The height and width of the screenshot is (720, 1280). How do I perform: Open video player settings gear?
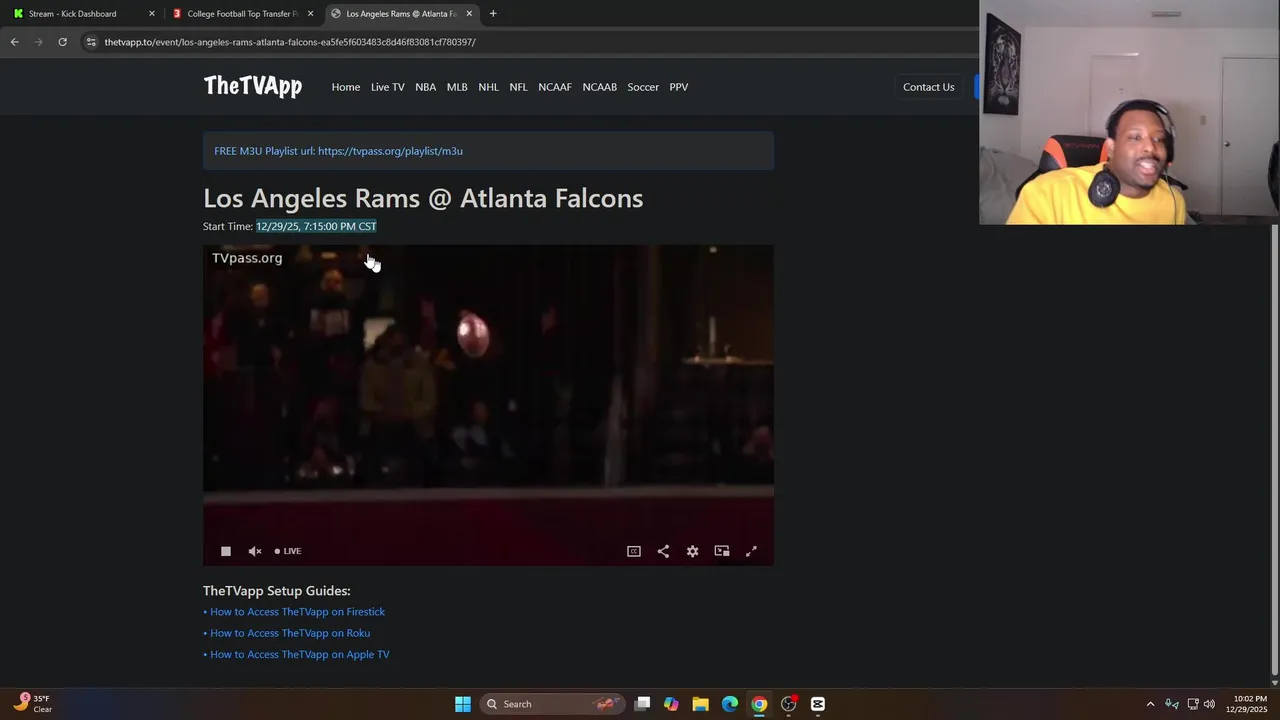click(692, 551)
